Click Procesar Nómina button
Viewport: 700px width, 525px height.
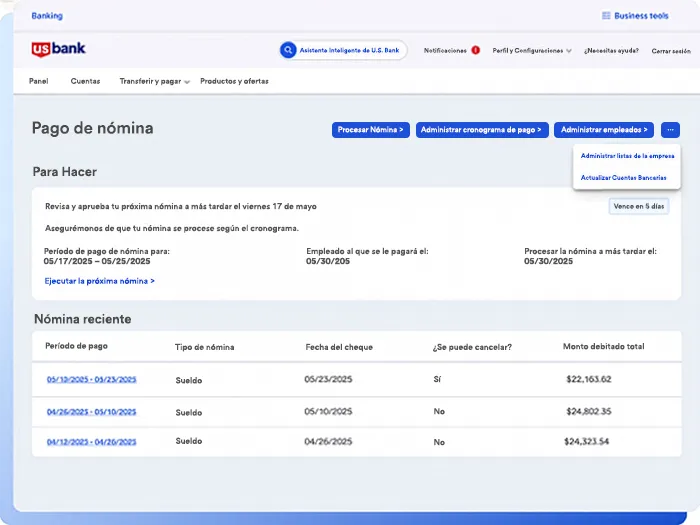click(370, 130)
